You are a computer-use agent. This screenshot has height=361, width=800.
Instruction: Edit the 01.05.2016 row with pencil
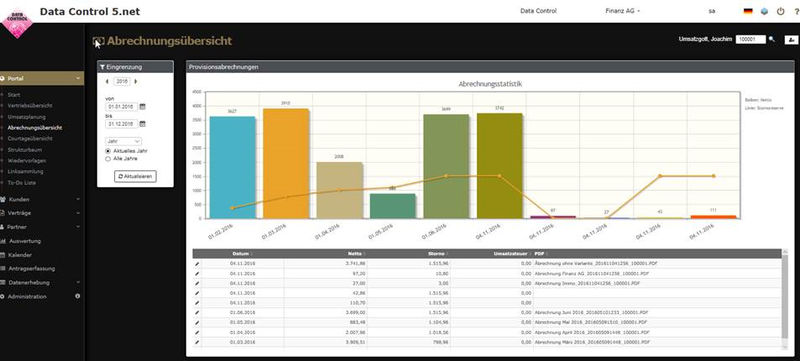[x=197, y=322]
